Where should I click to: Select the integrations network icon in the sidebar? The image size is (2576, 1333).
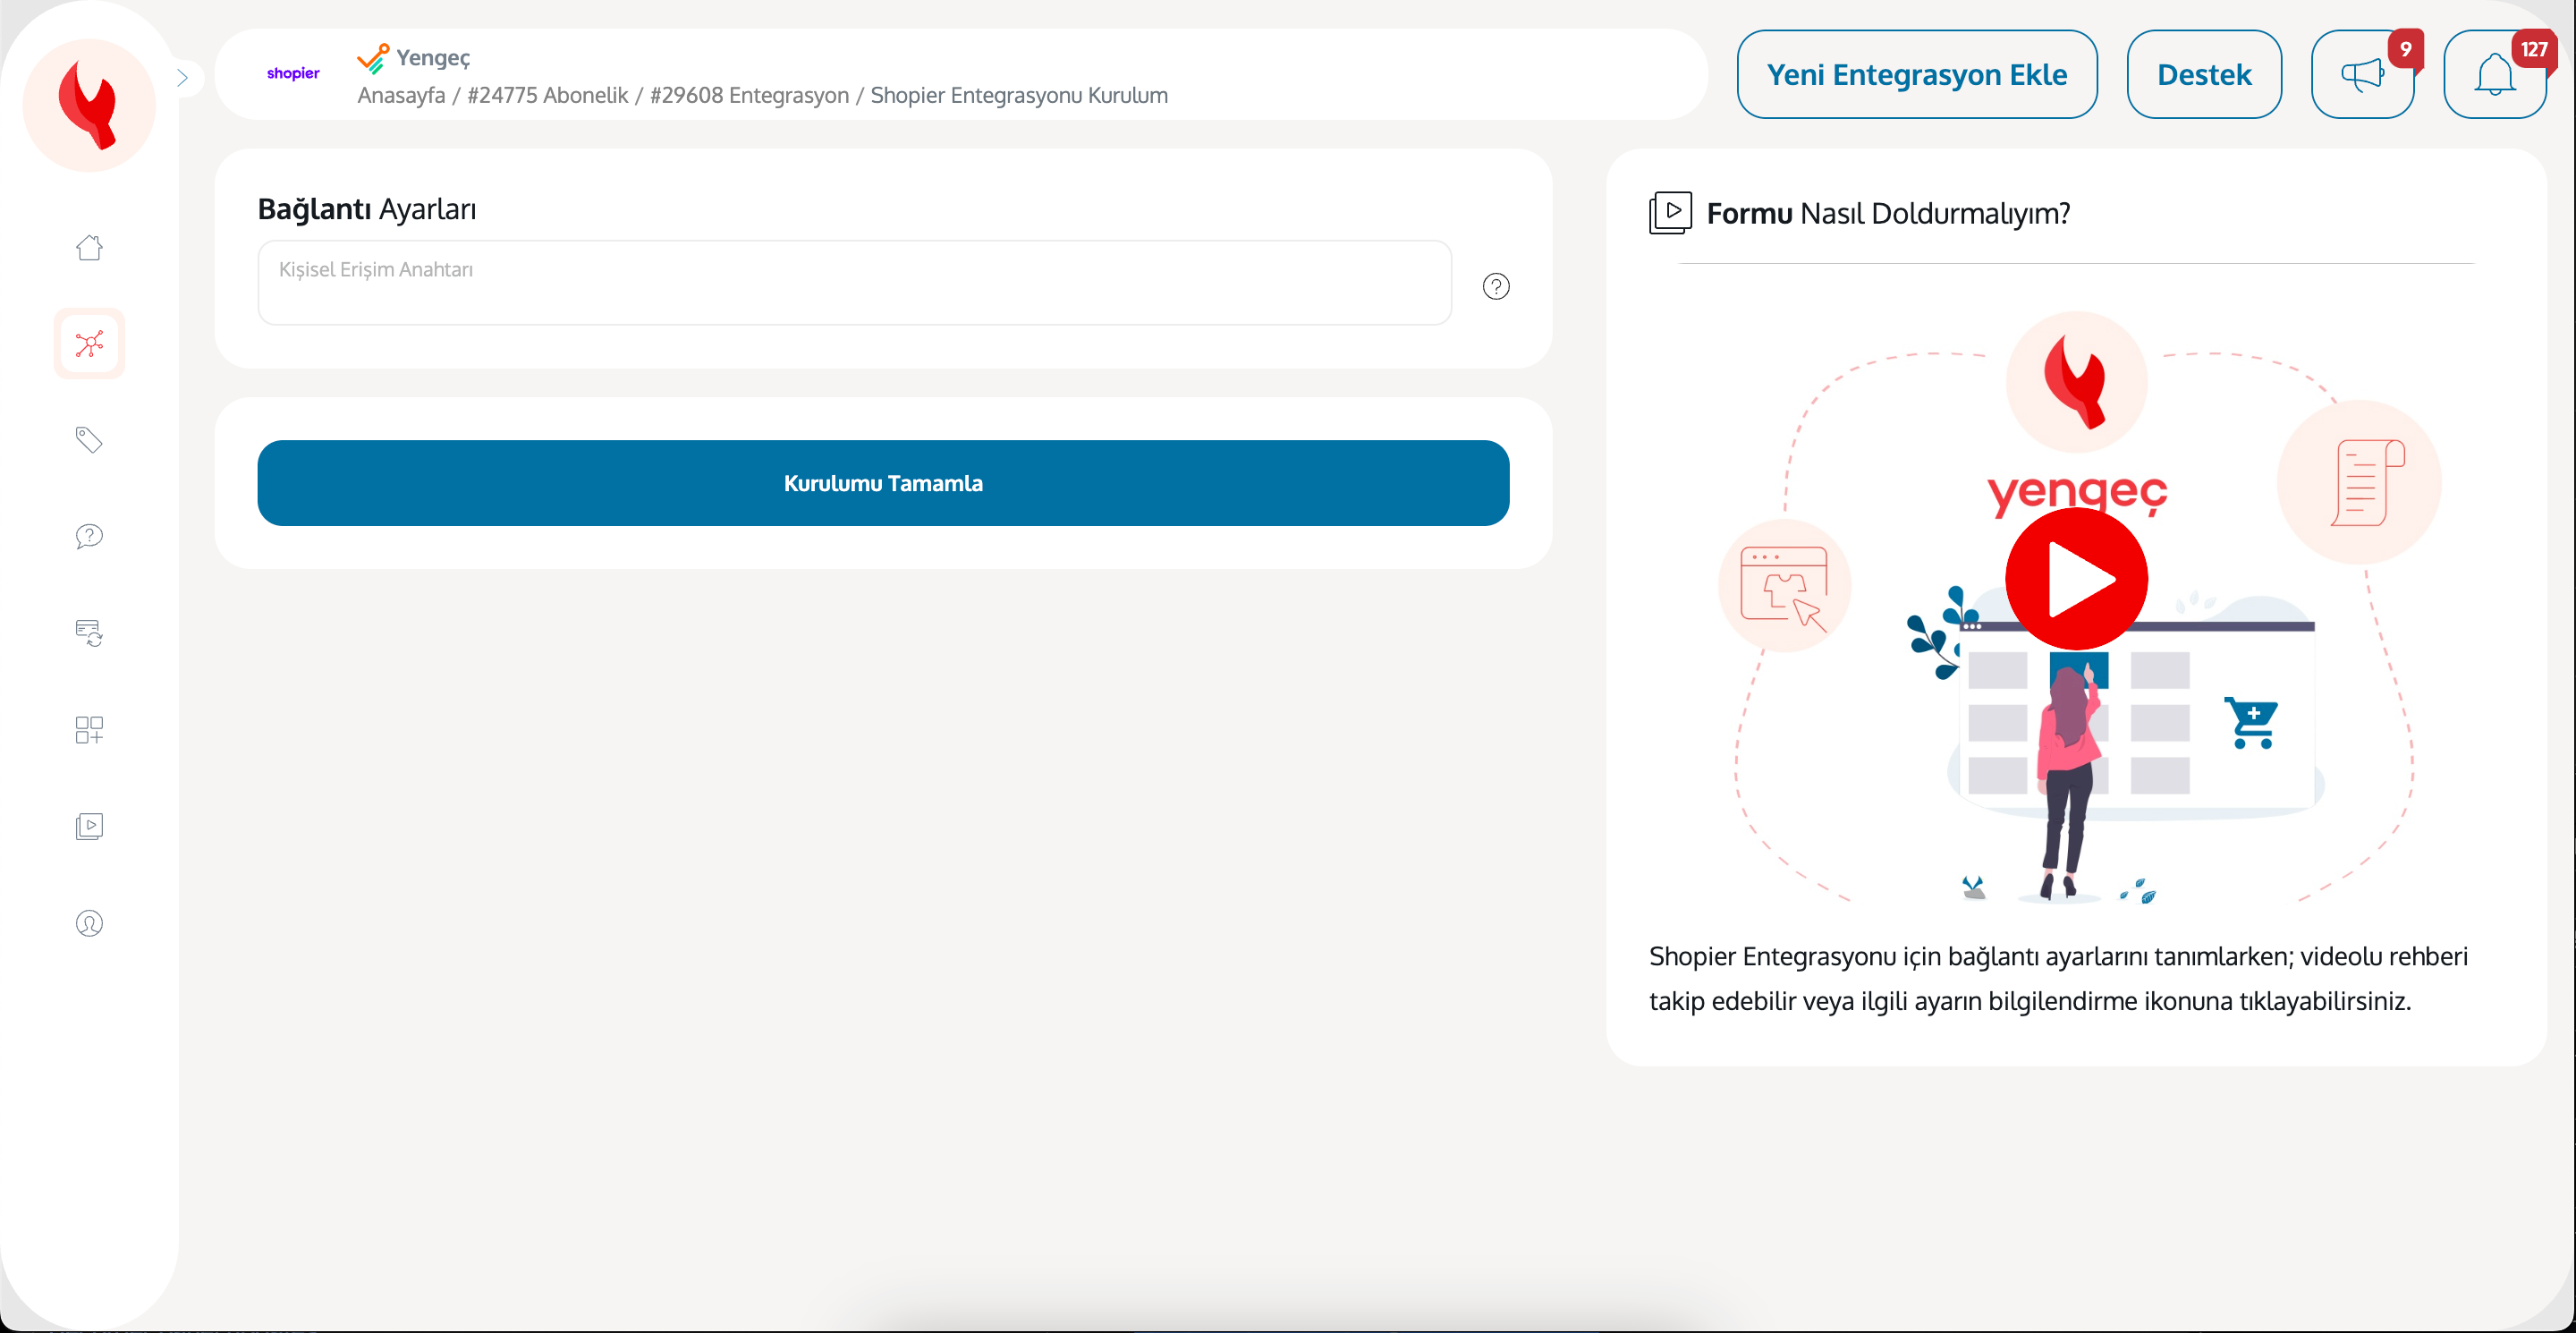(89, 344)
